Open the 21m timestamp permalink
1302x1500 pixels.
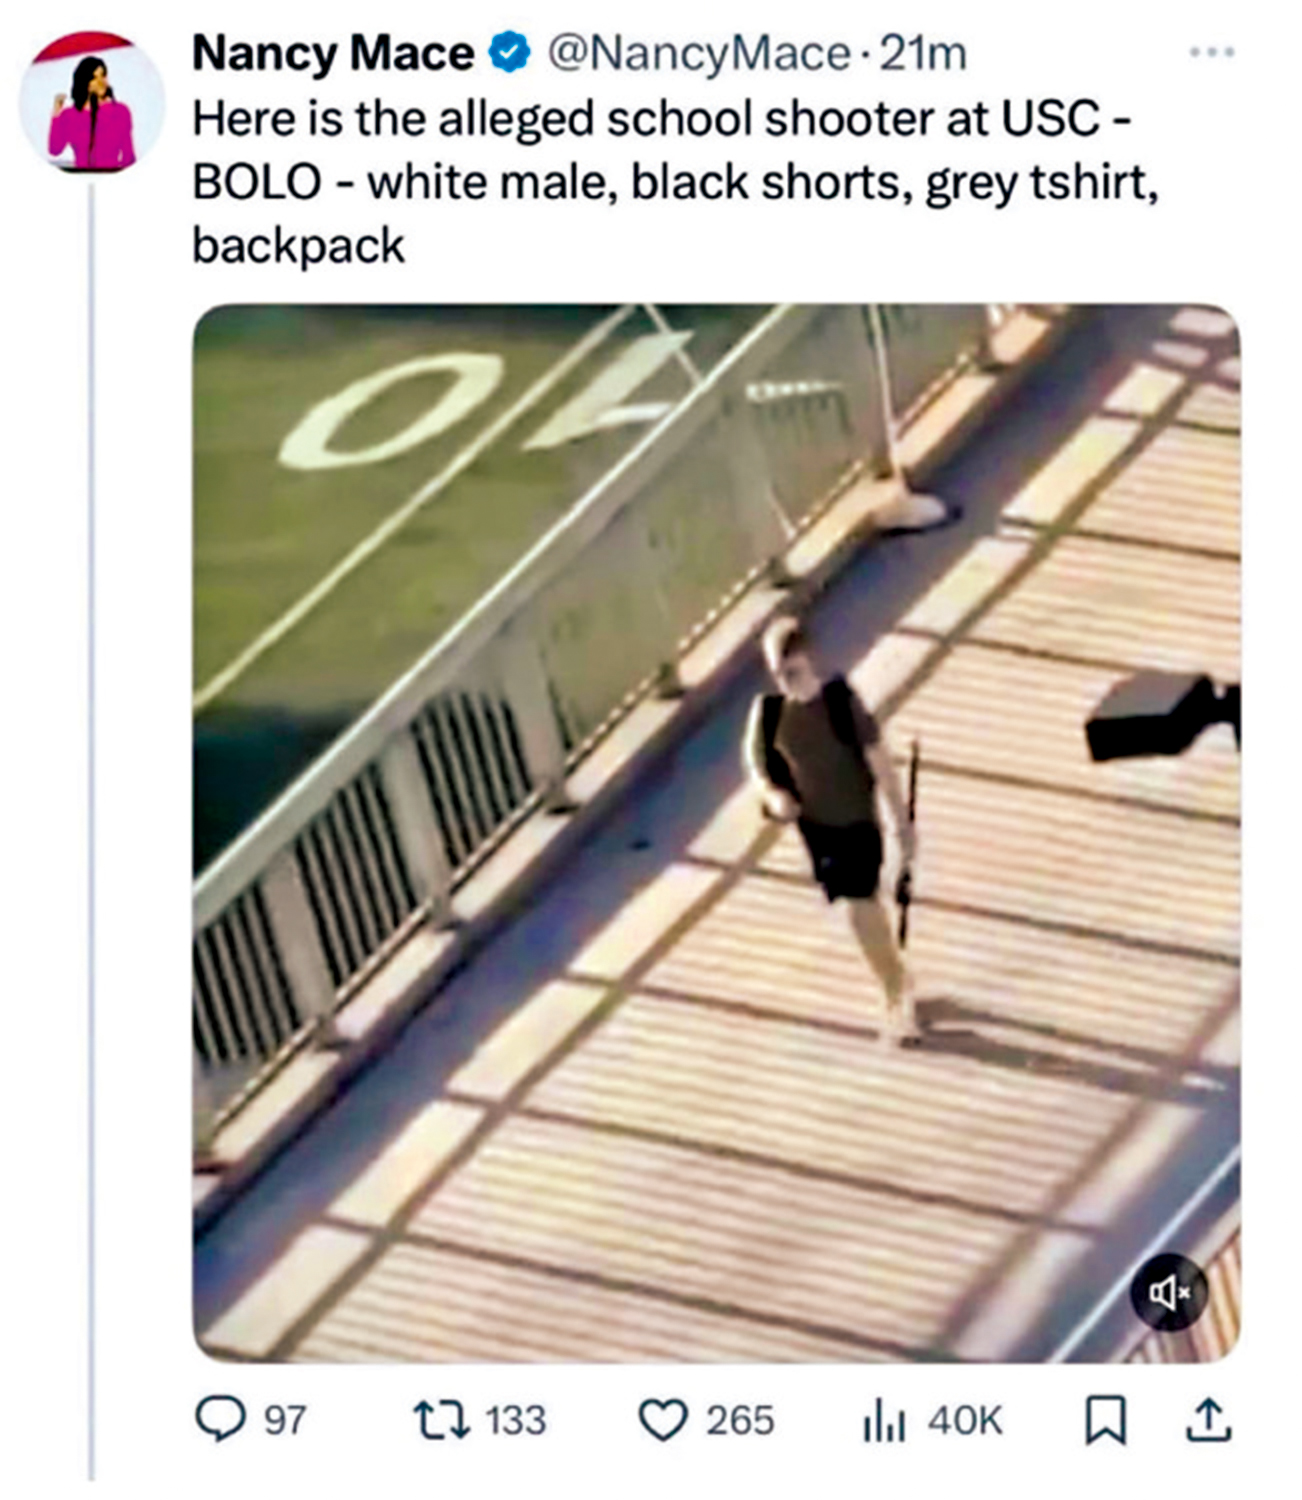point(922,54)
